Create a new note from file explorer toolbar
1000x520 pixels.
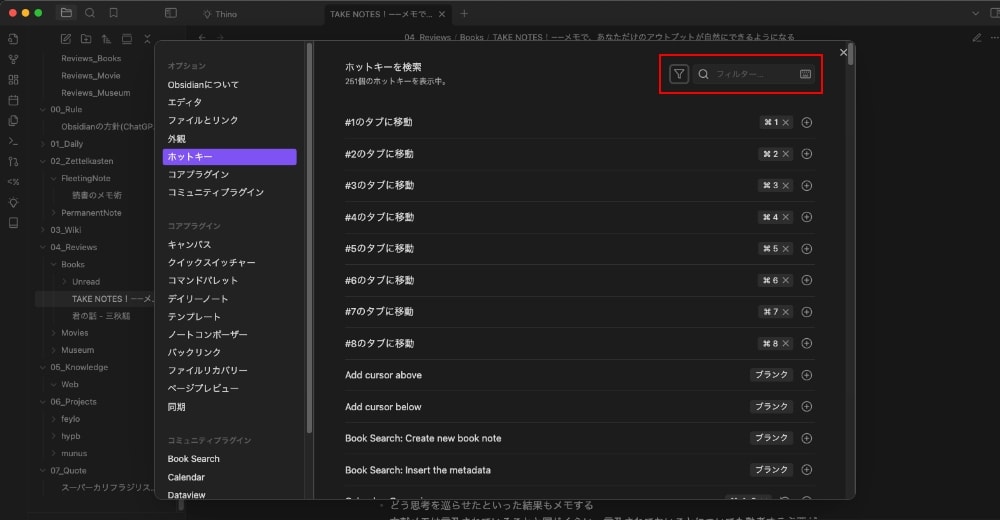(66, 39)
